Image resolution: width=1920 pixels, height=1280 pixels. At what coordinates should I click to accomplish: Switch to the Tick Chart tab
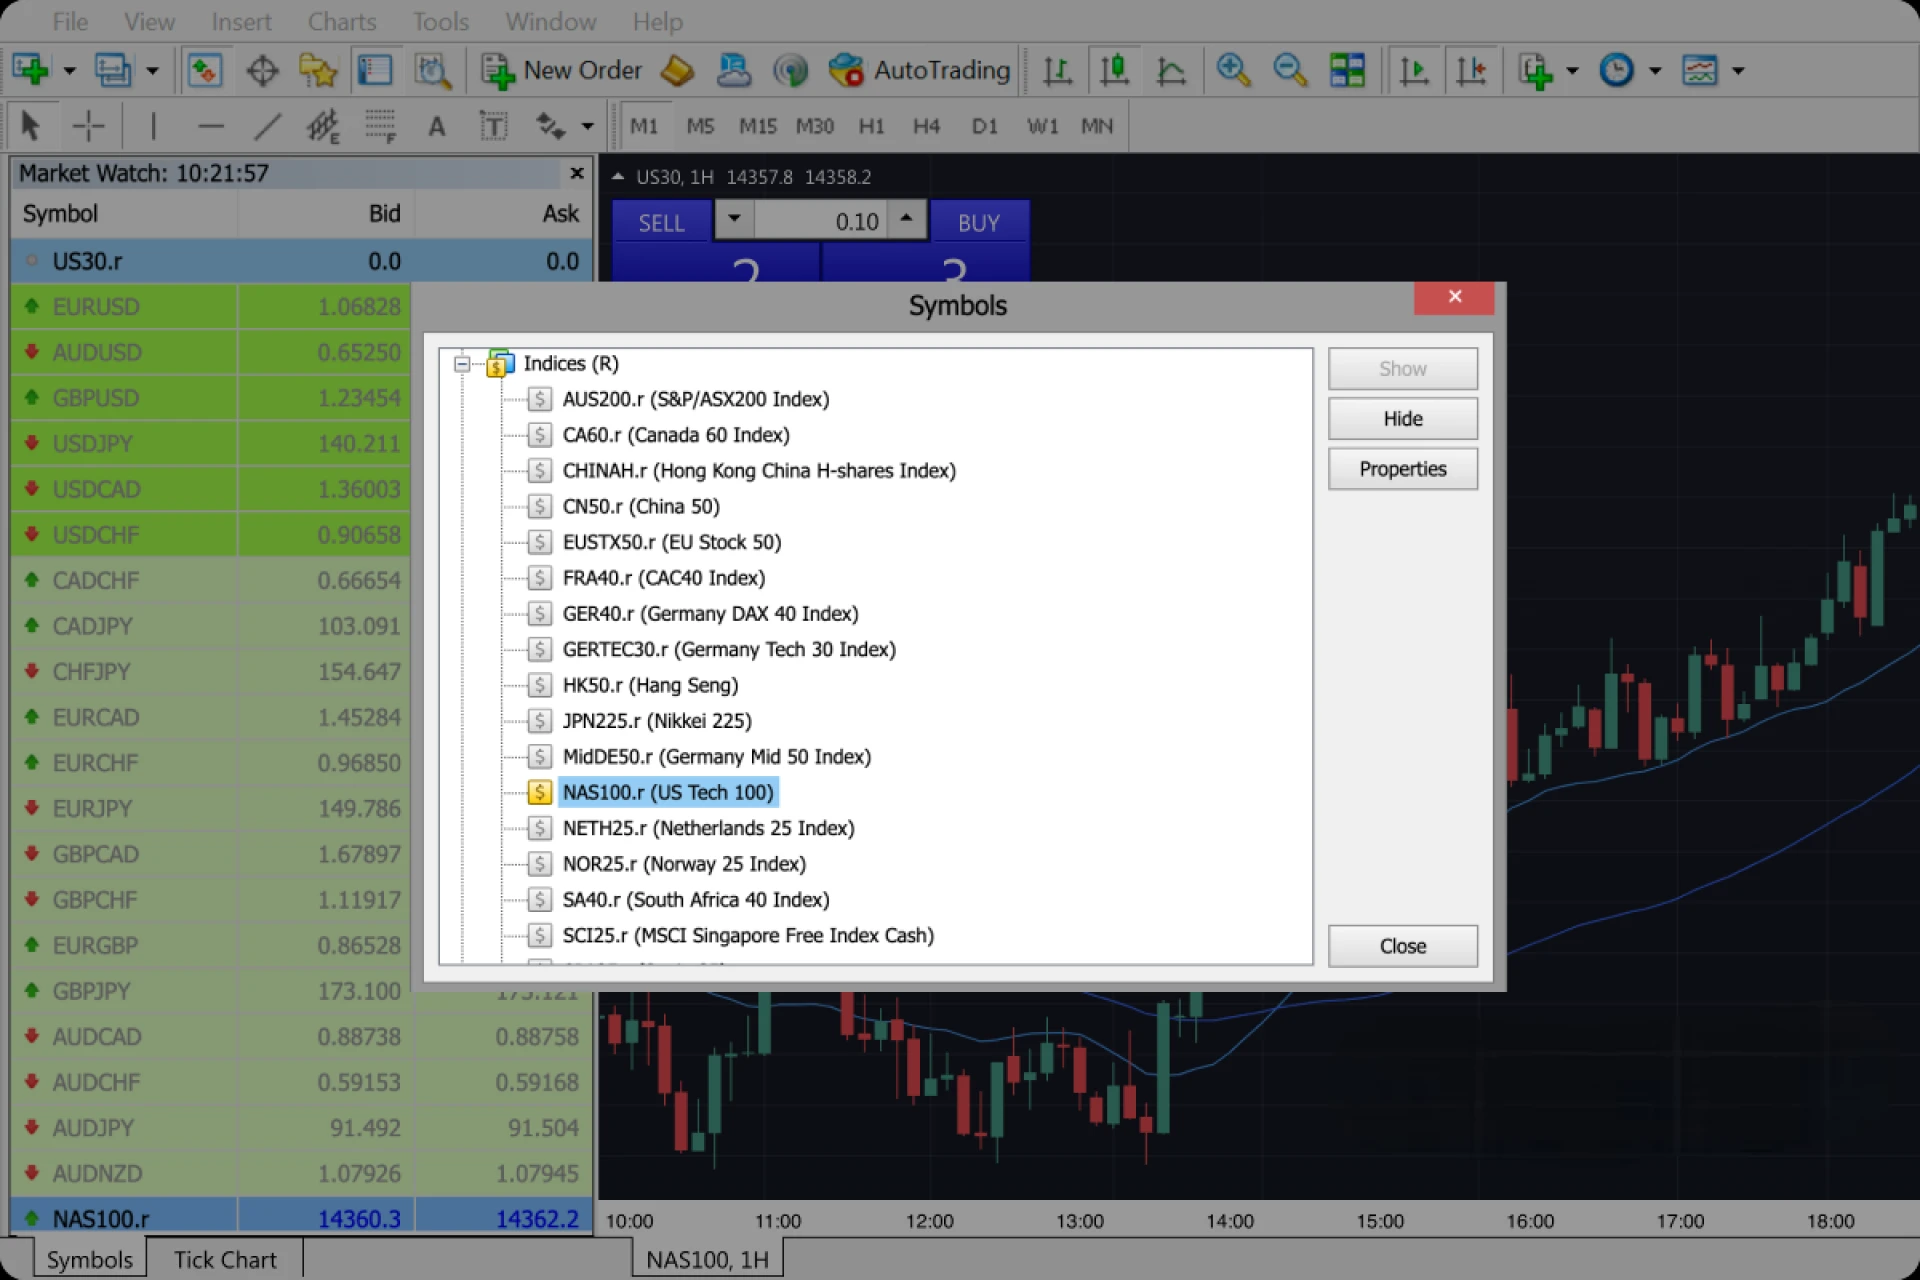point(225,1259)
